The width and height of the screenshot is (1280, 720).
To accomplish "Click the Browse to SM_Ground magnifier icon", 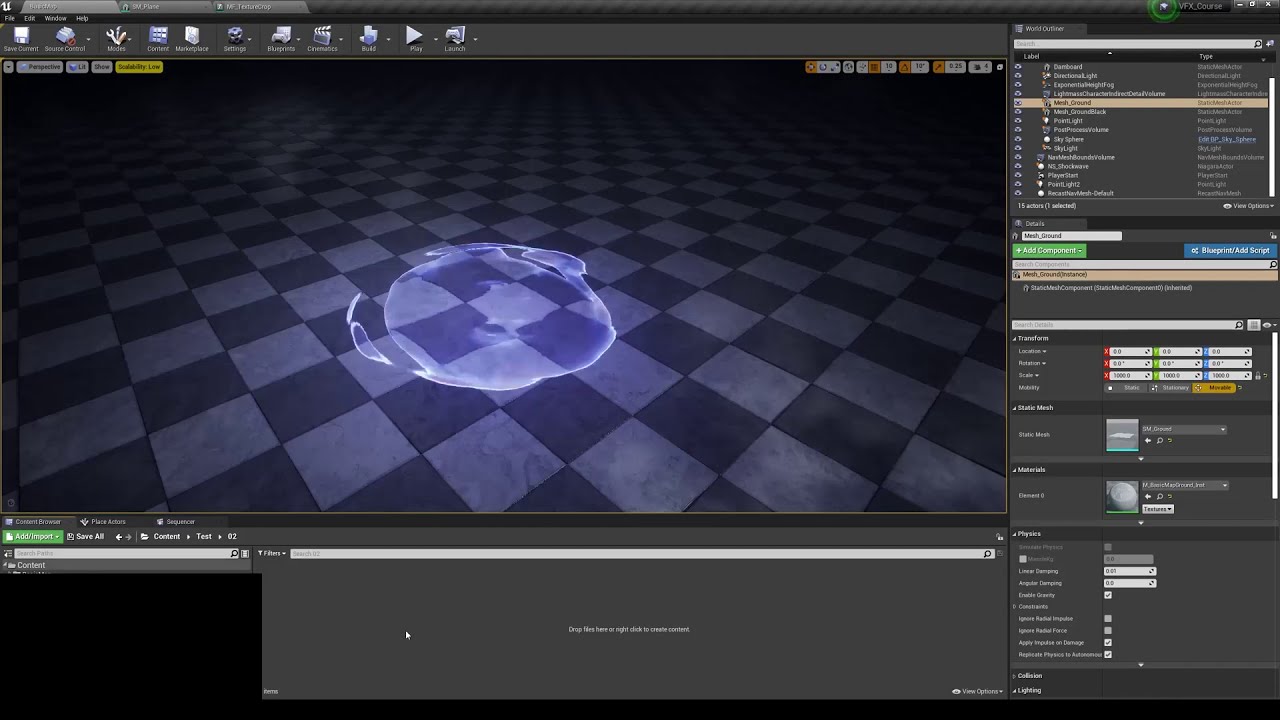I will (1159, 440).
